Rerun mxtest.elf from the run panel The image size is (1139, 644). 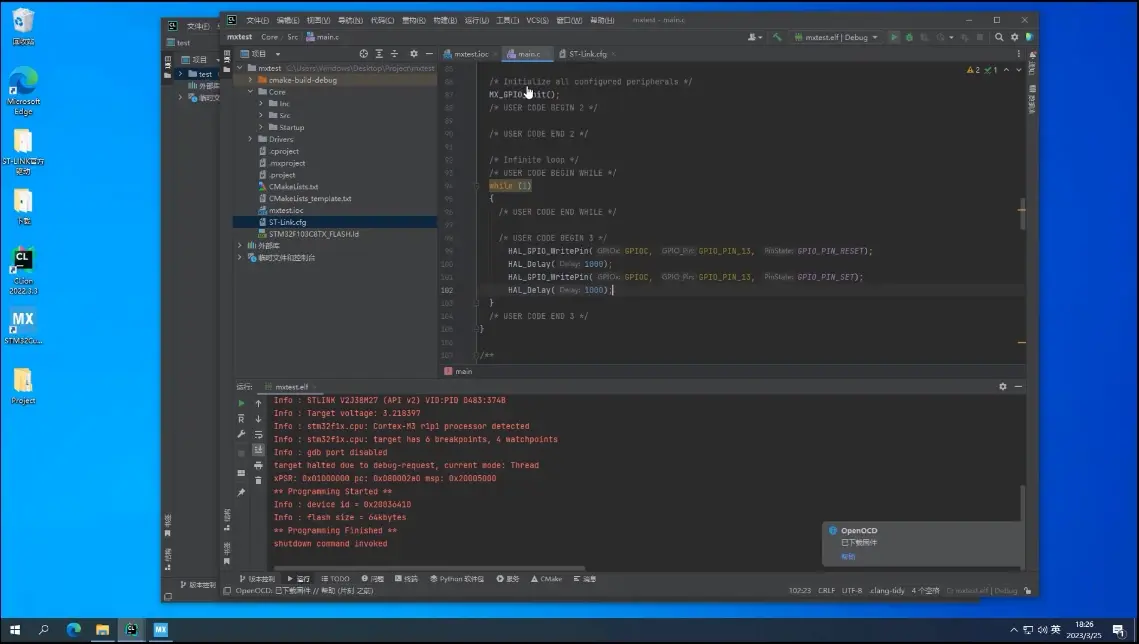[x=241, y=403]
